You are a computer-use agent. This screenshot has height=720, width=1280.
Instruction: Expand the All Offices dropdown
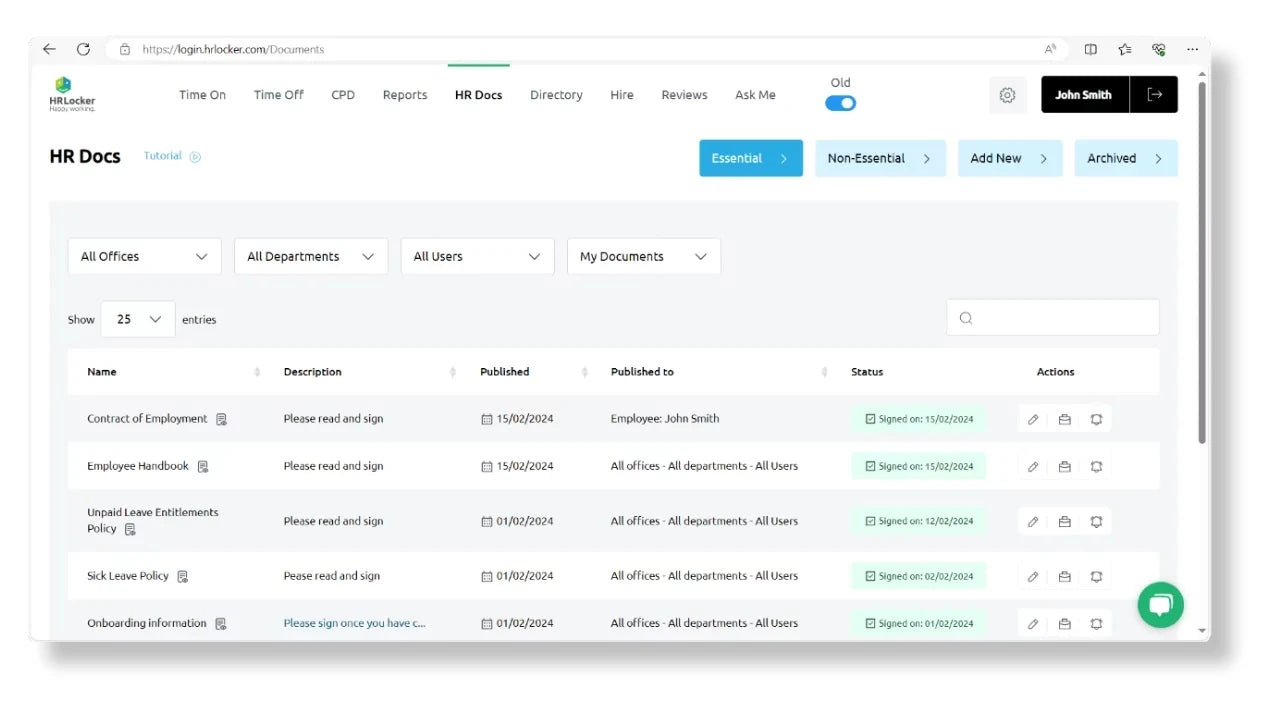(144, 257)
